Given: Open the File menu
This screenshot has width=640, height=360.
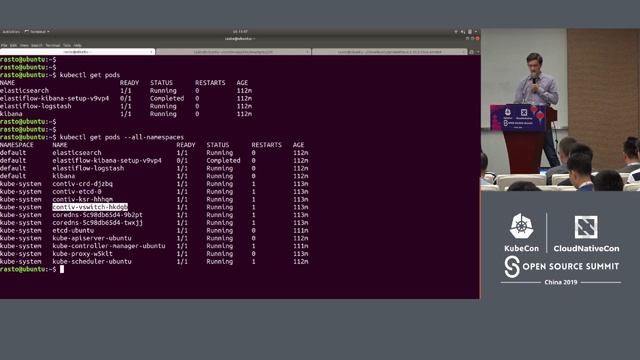Looking at the screenshot, I should pyautogui.click(x=4, y=45).
